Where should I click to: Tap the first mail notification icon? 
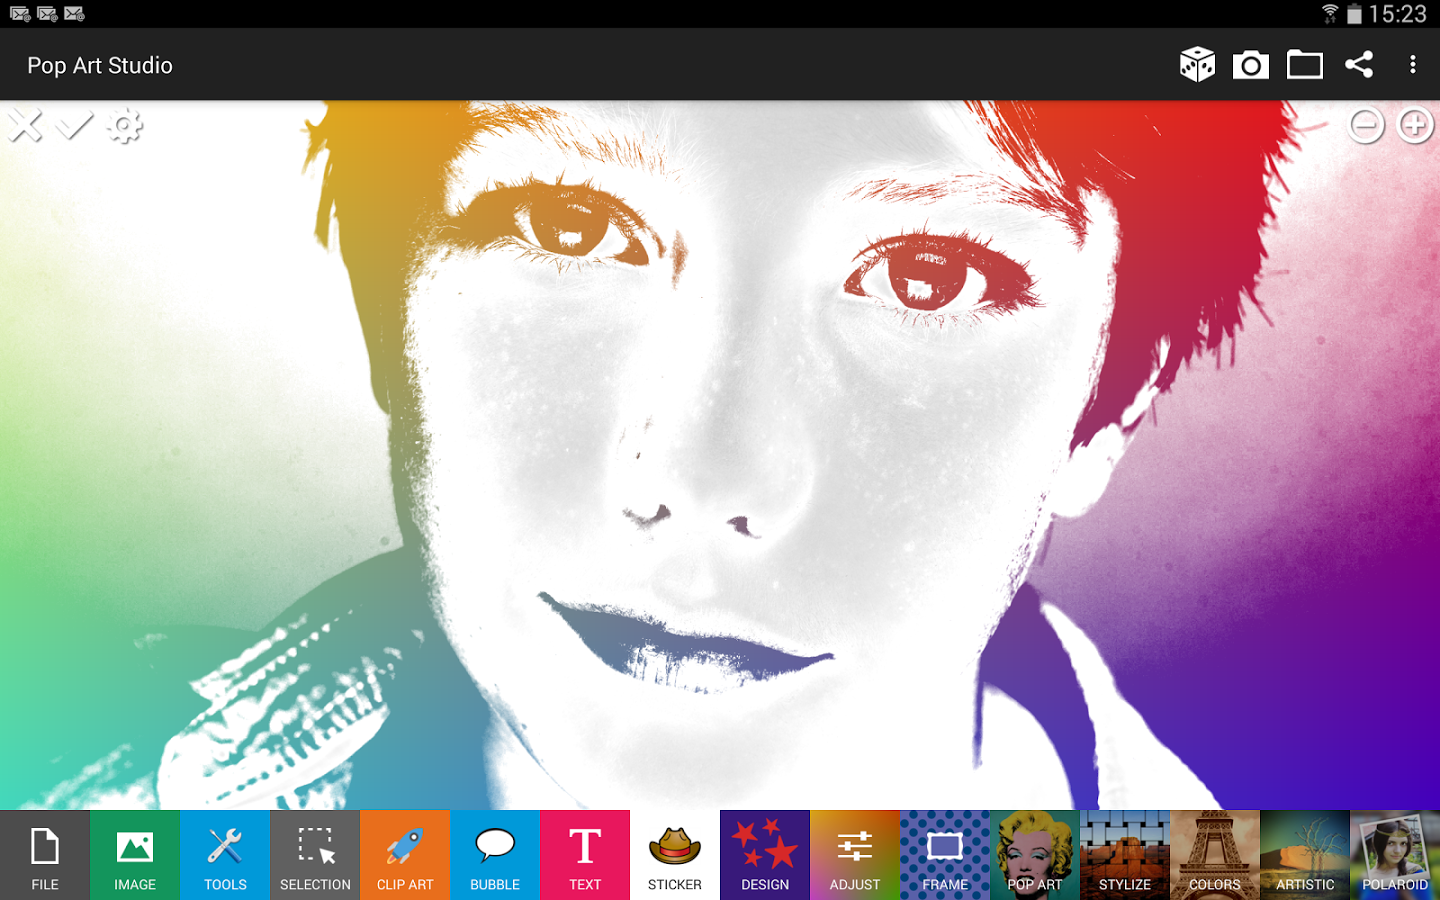(20, 14)
